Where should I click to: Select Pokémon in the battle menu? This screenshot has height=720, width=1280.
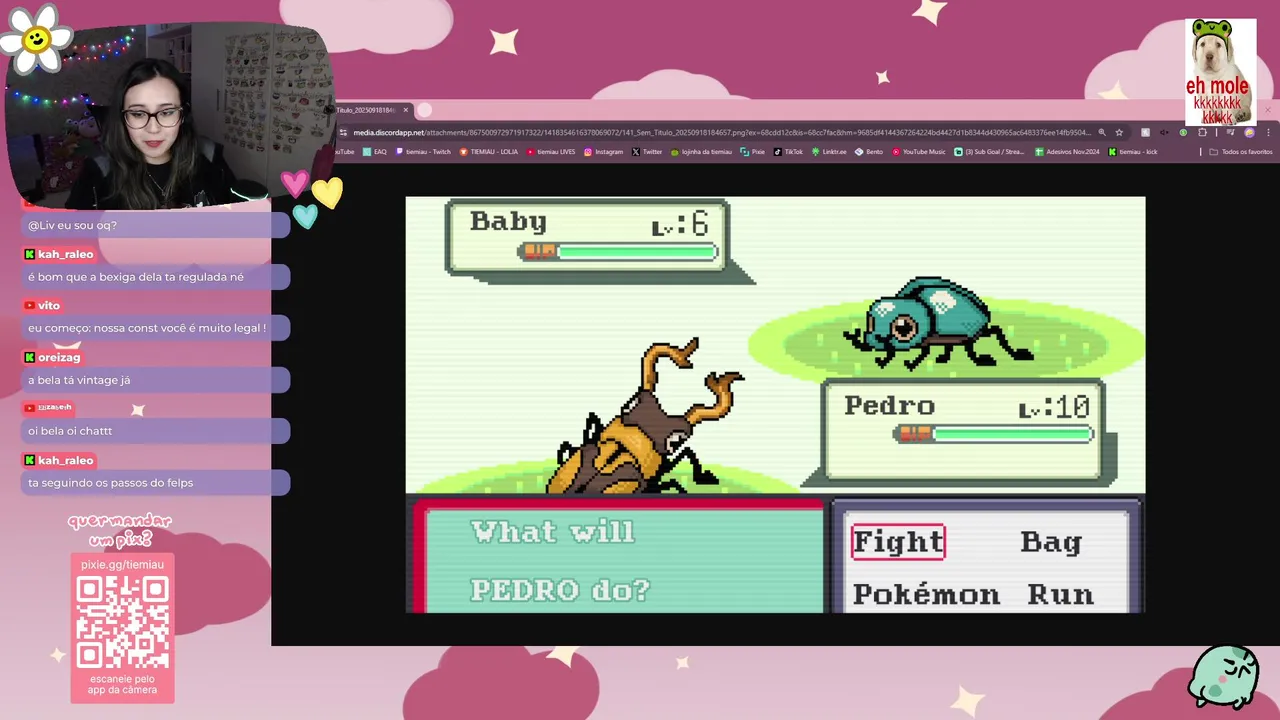pos(925,594)
